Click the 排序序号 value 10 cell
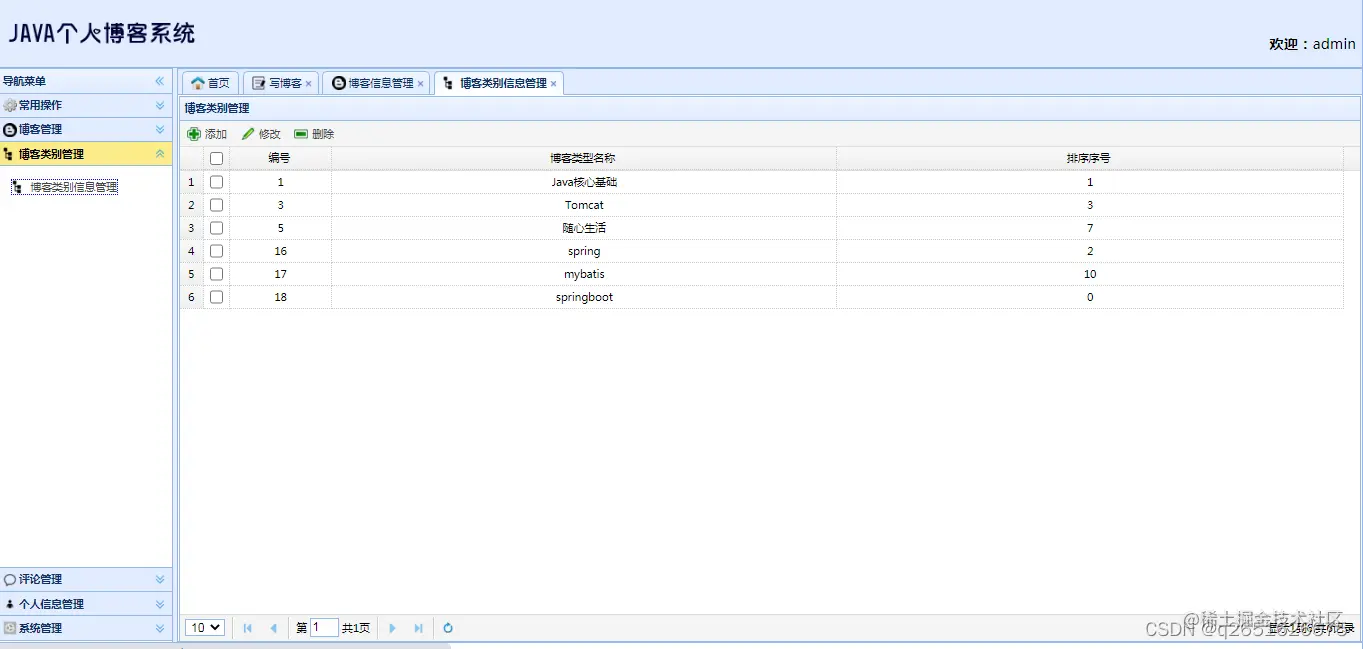Screen dimensions: 1363x649 [1090, 274]
